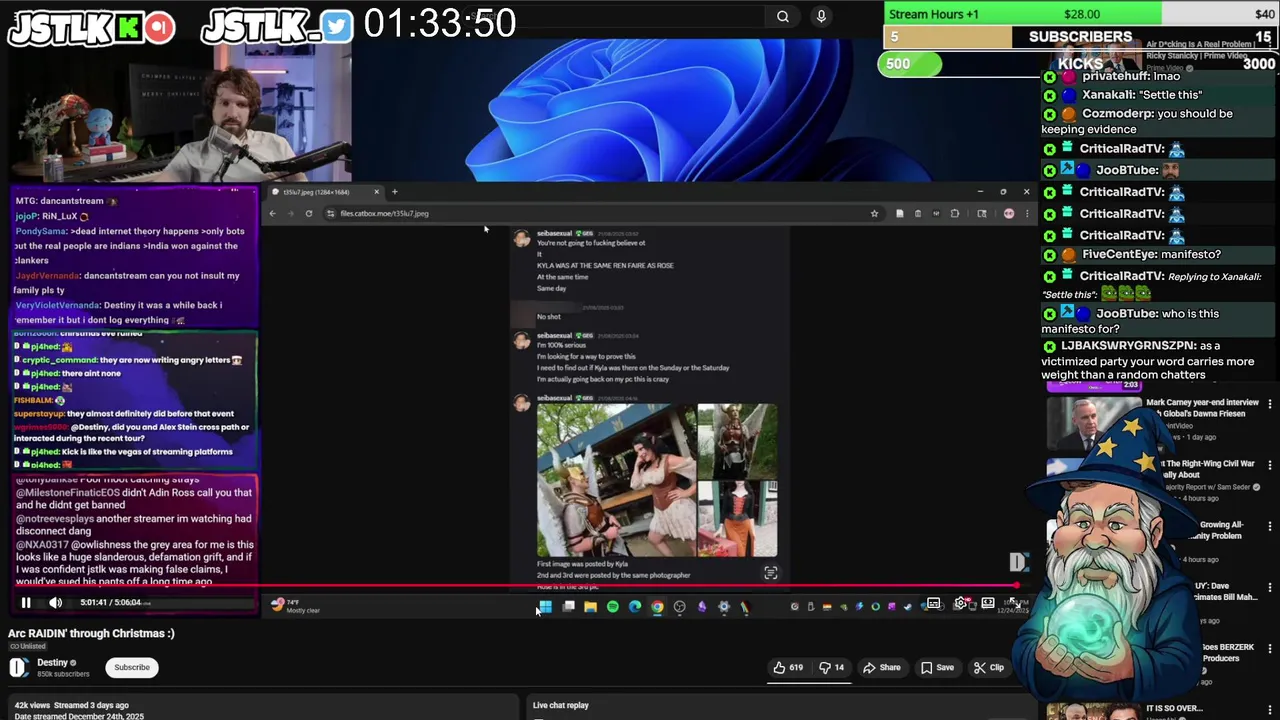
Task: Open Chrome from the taskbar
Action: (657, 606)
